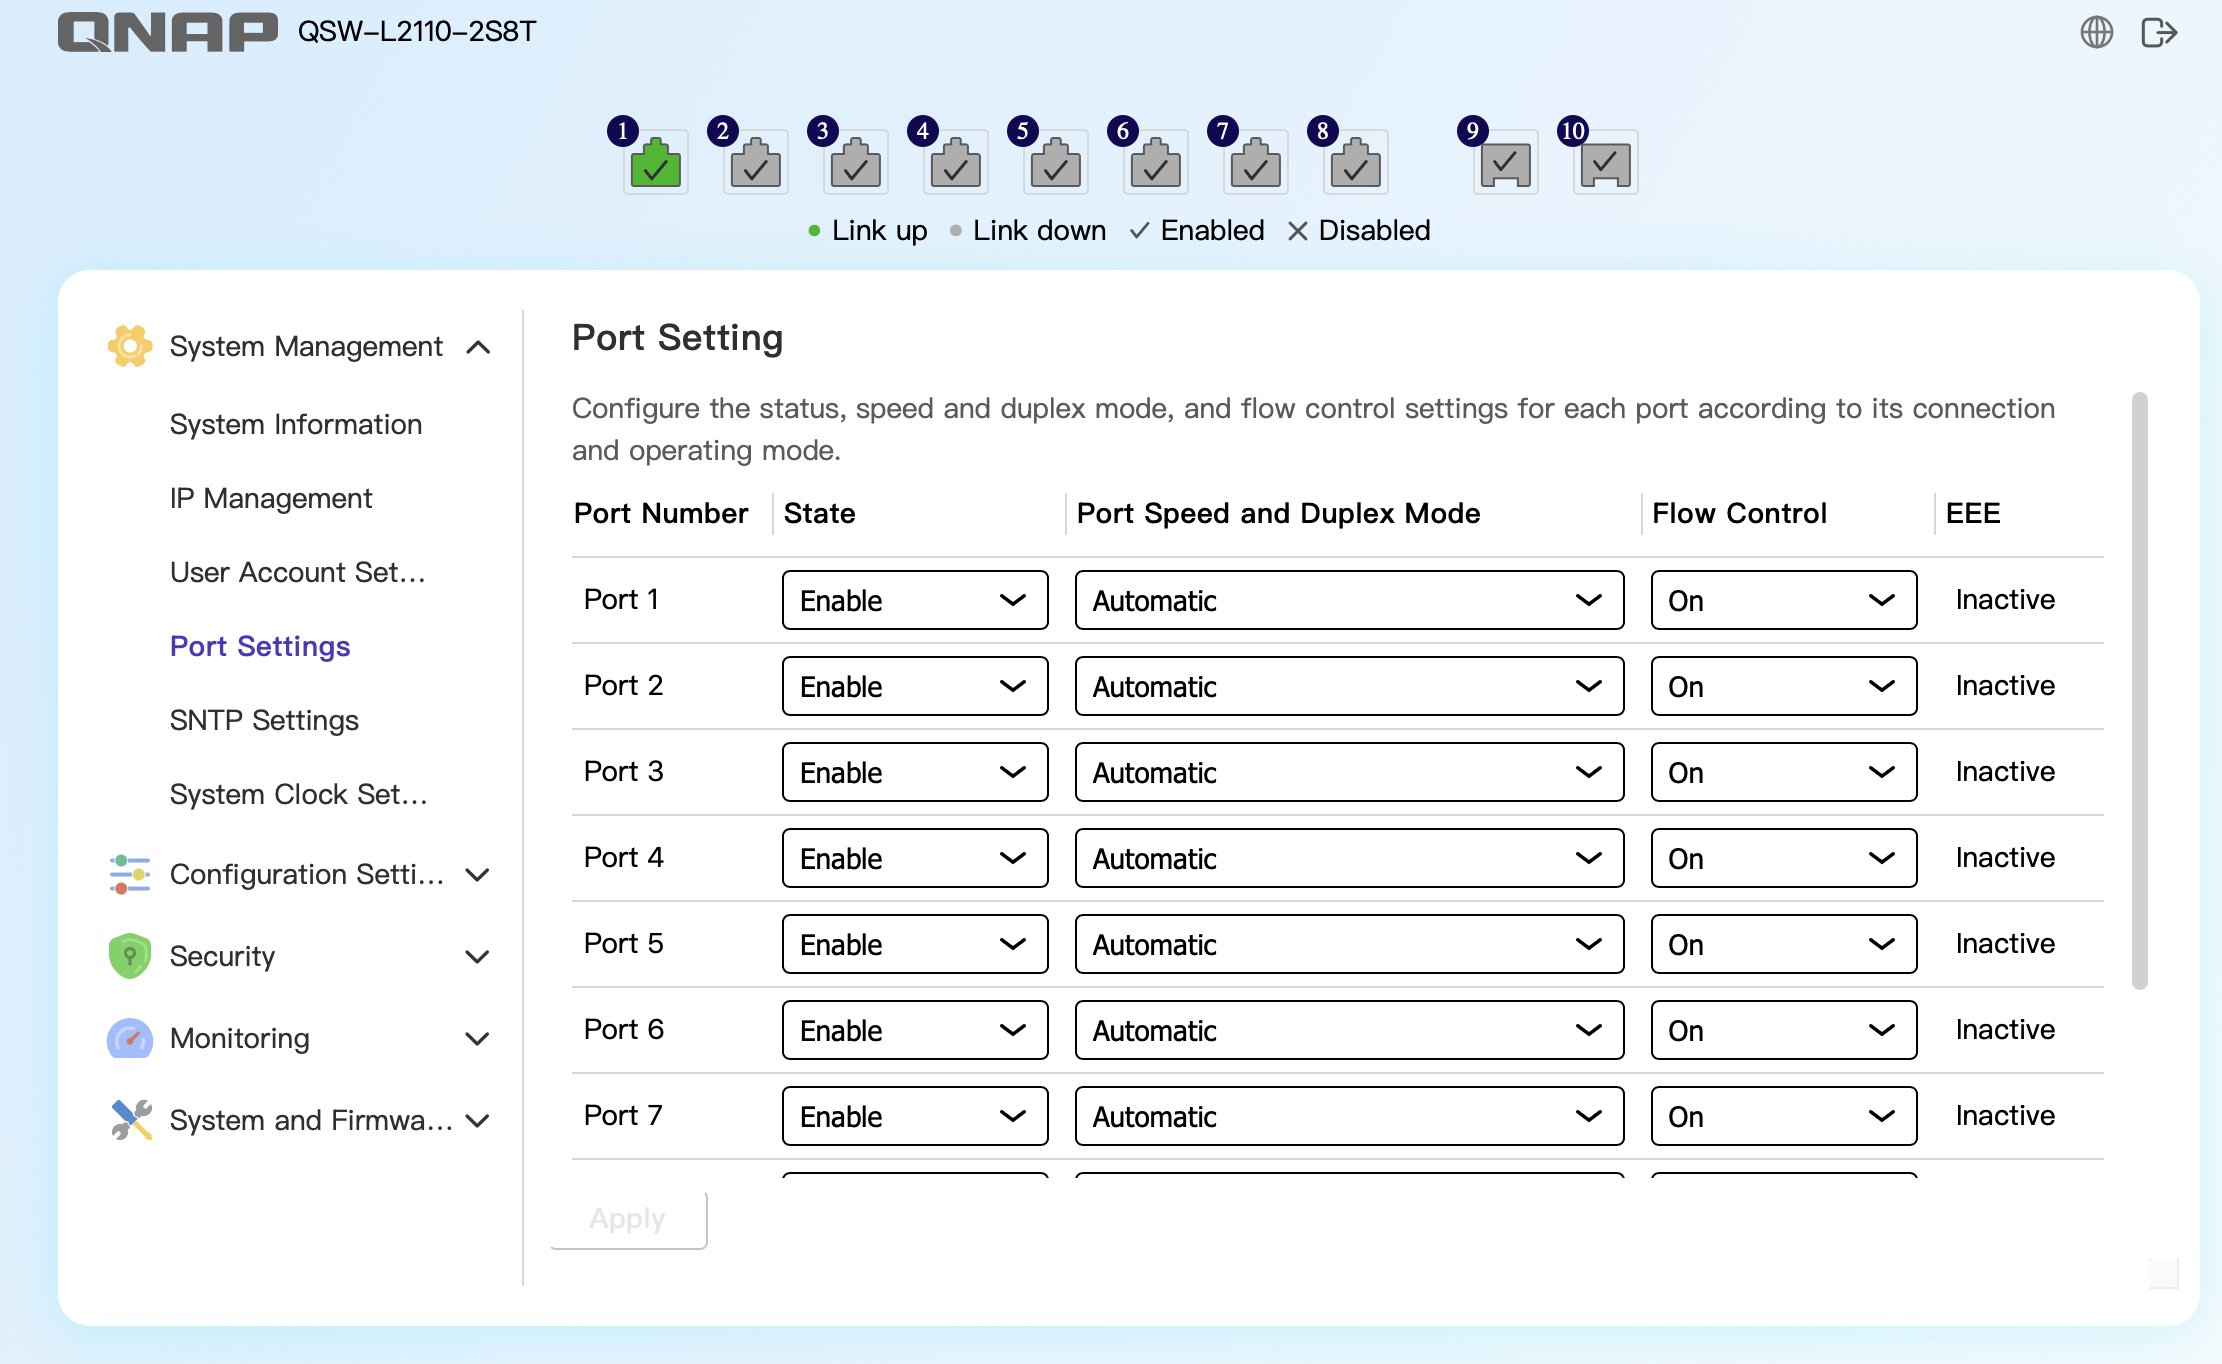
Task: Open Port 4 State dropdown
Action: (915, 858)
